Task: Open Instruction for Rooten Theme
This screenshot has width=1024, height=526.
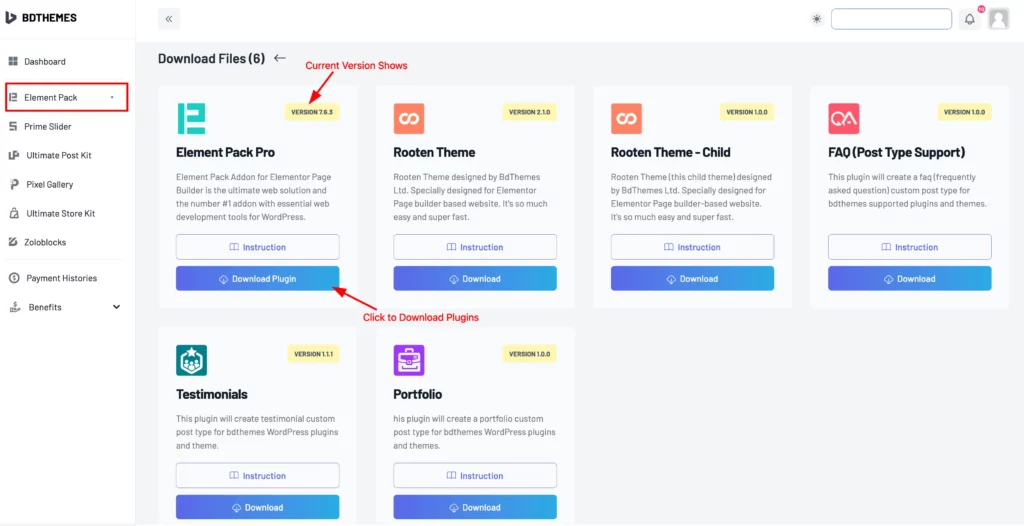Action: 475,247
